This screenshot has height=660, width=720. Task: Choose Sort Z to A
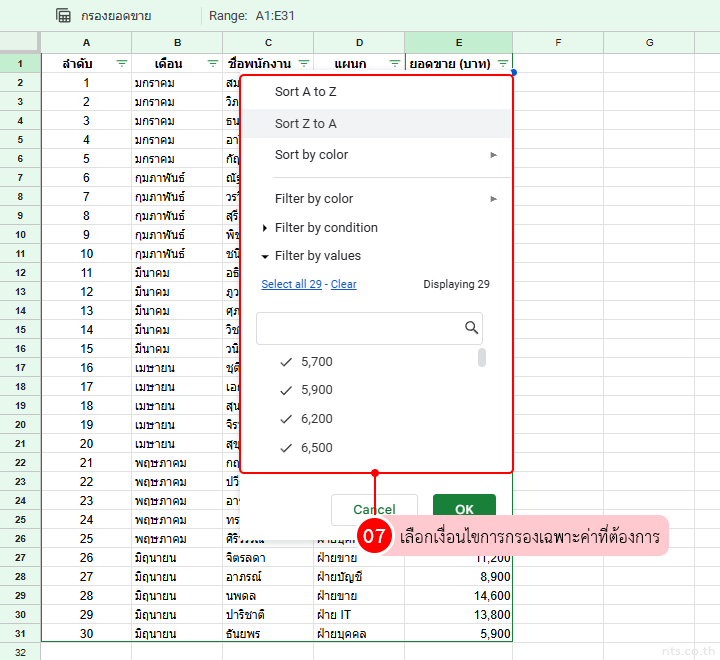(308, 124)
